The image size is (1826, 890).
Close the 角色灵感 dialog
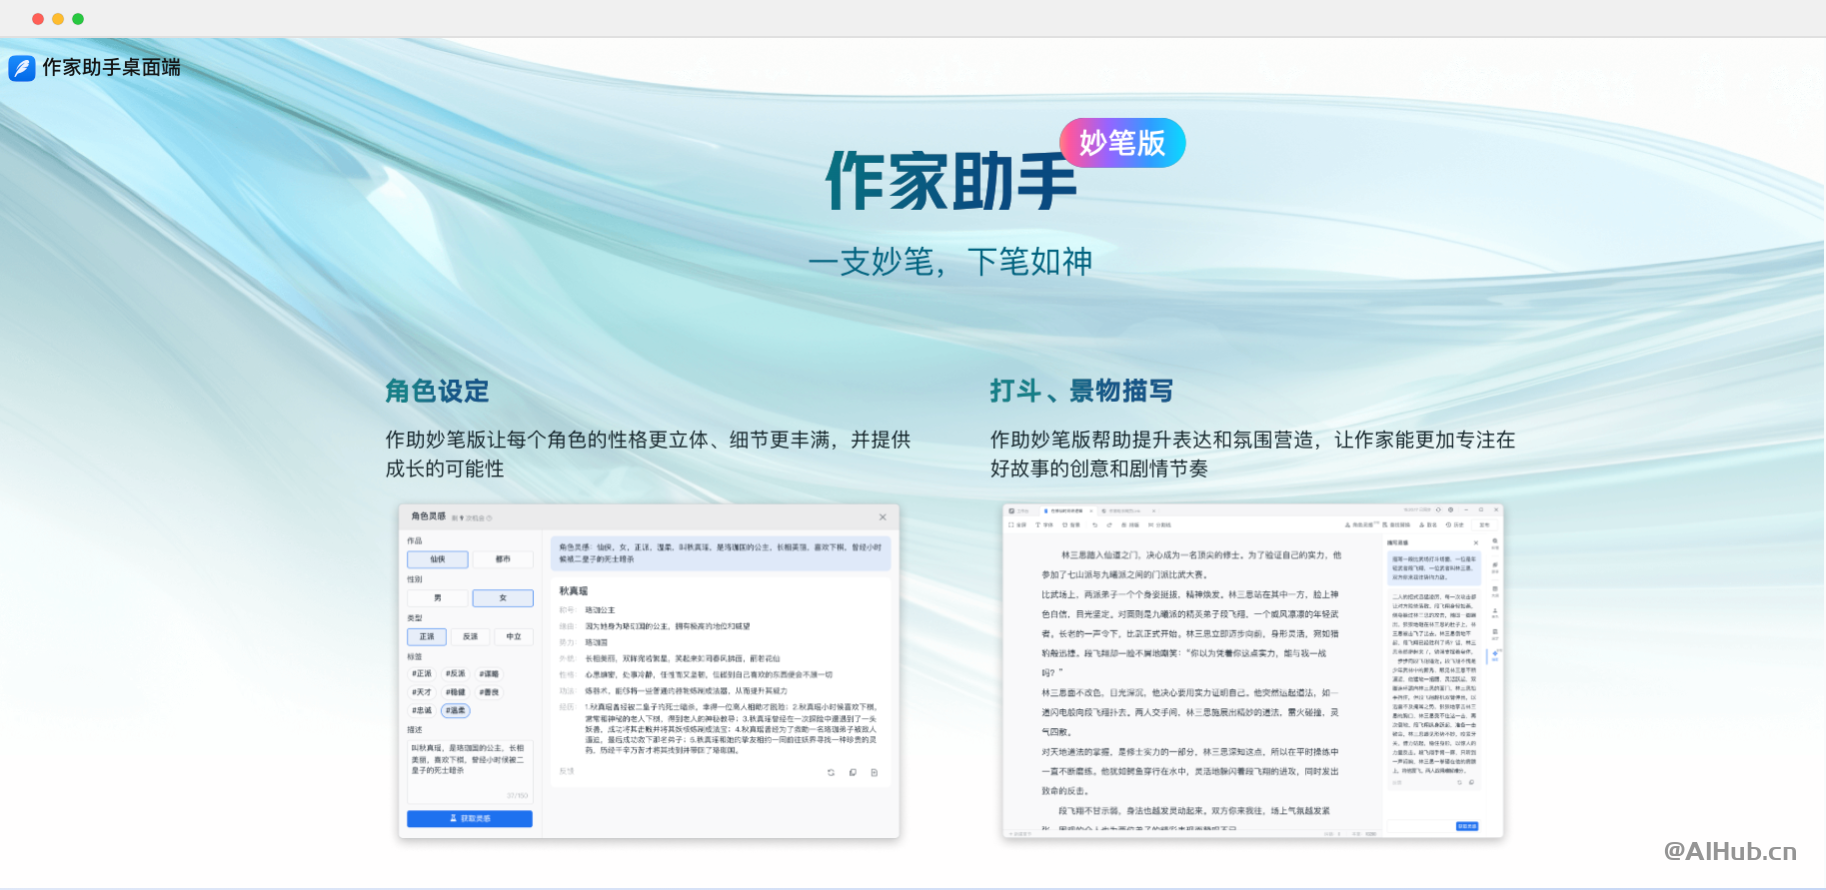pos(882,517)
